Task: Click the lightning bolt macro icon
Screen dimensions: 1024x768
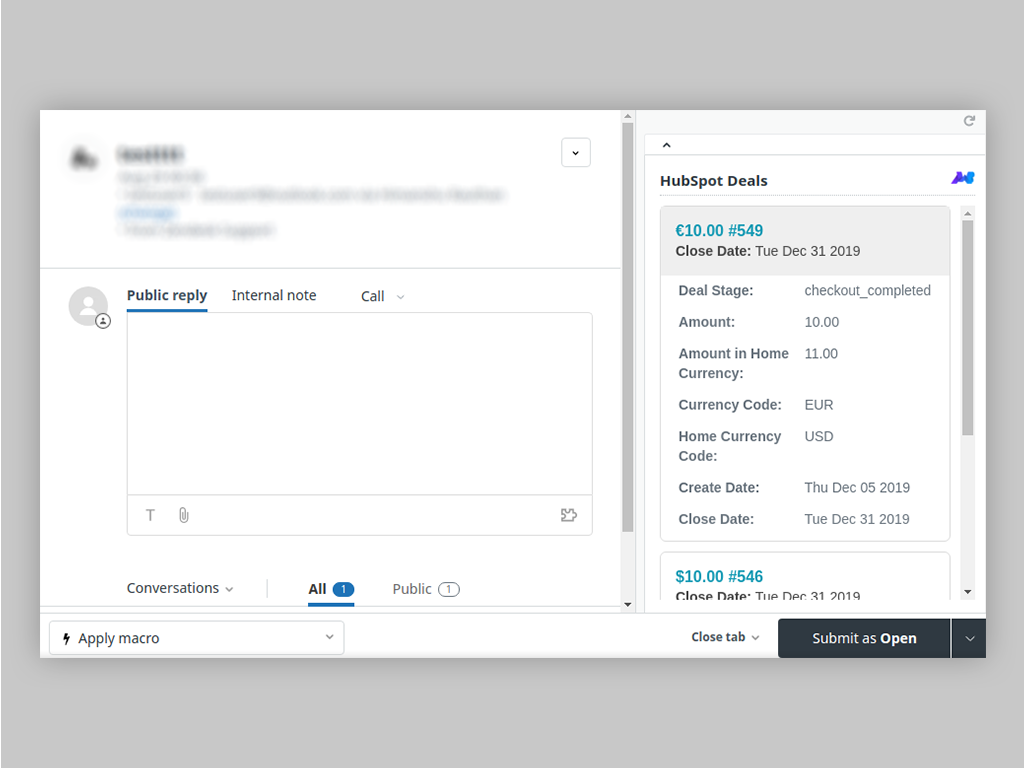Action: click(67, 639)
